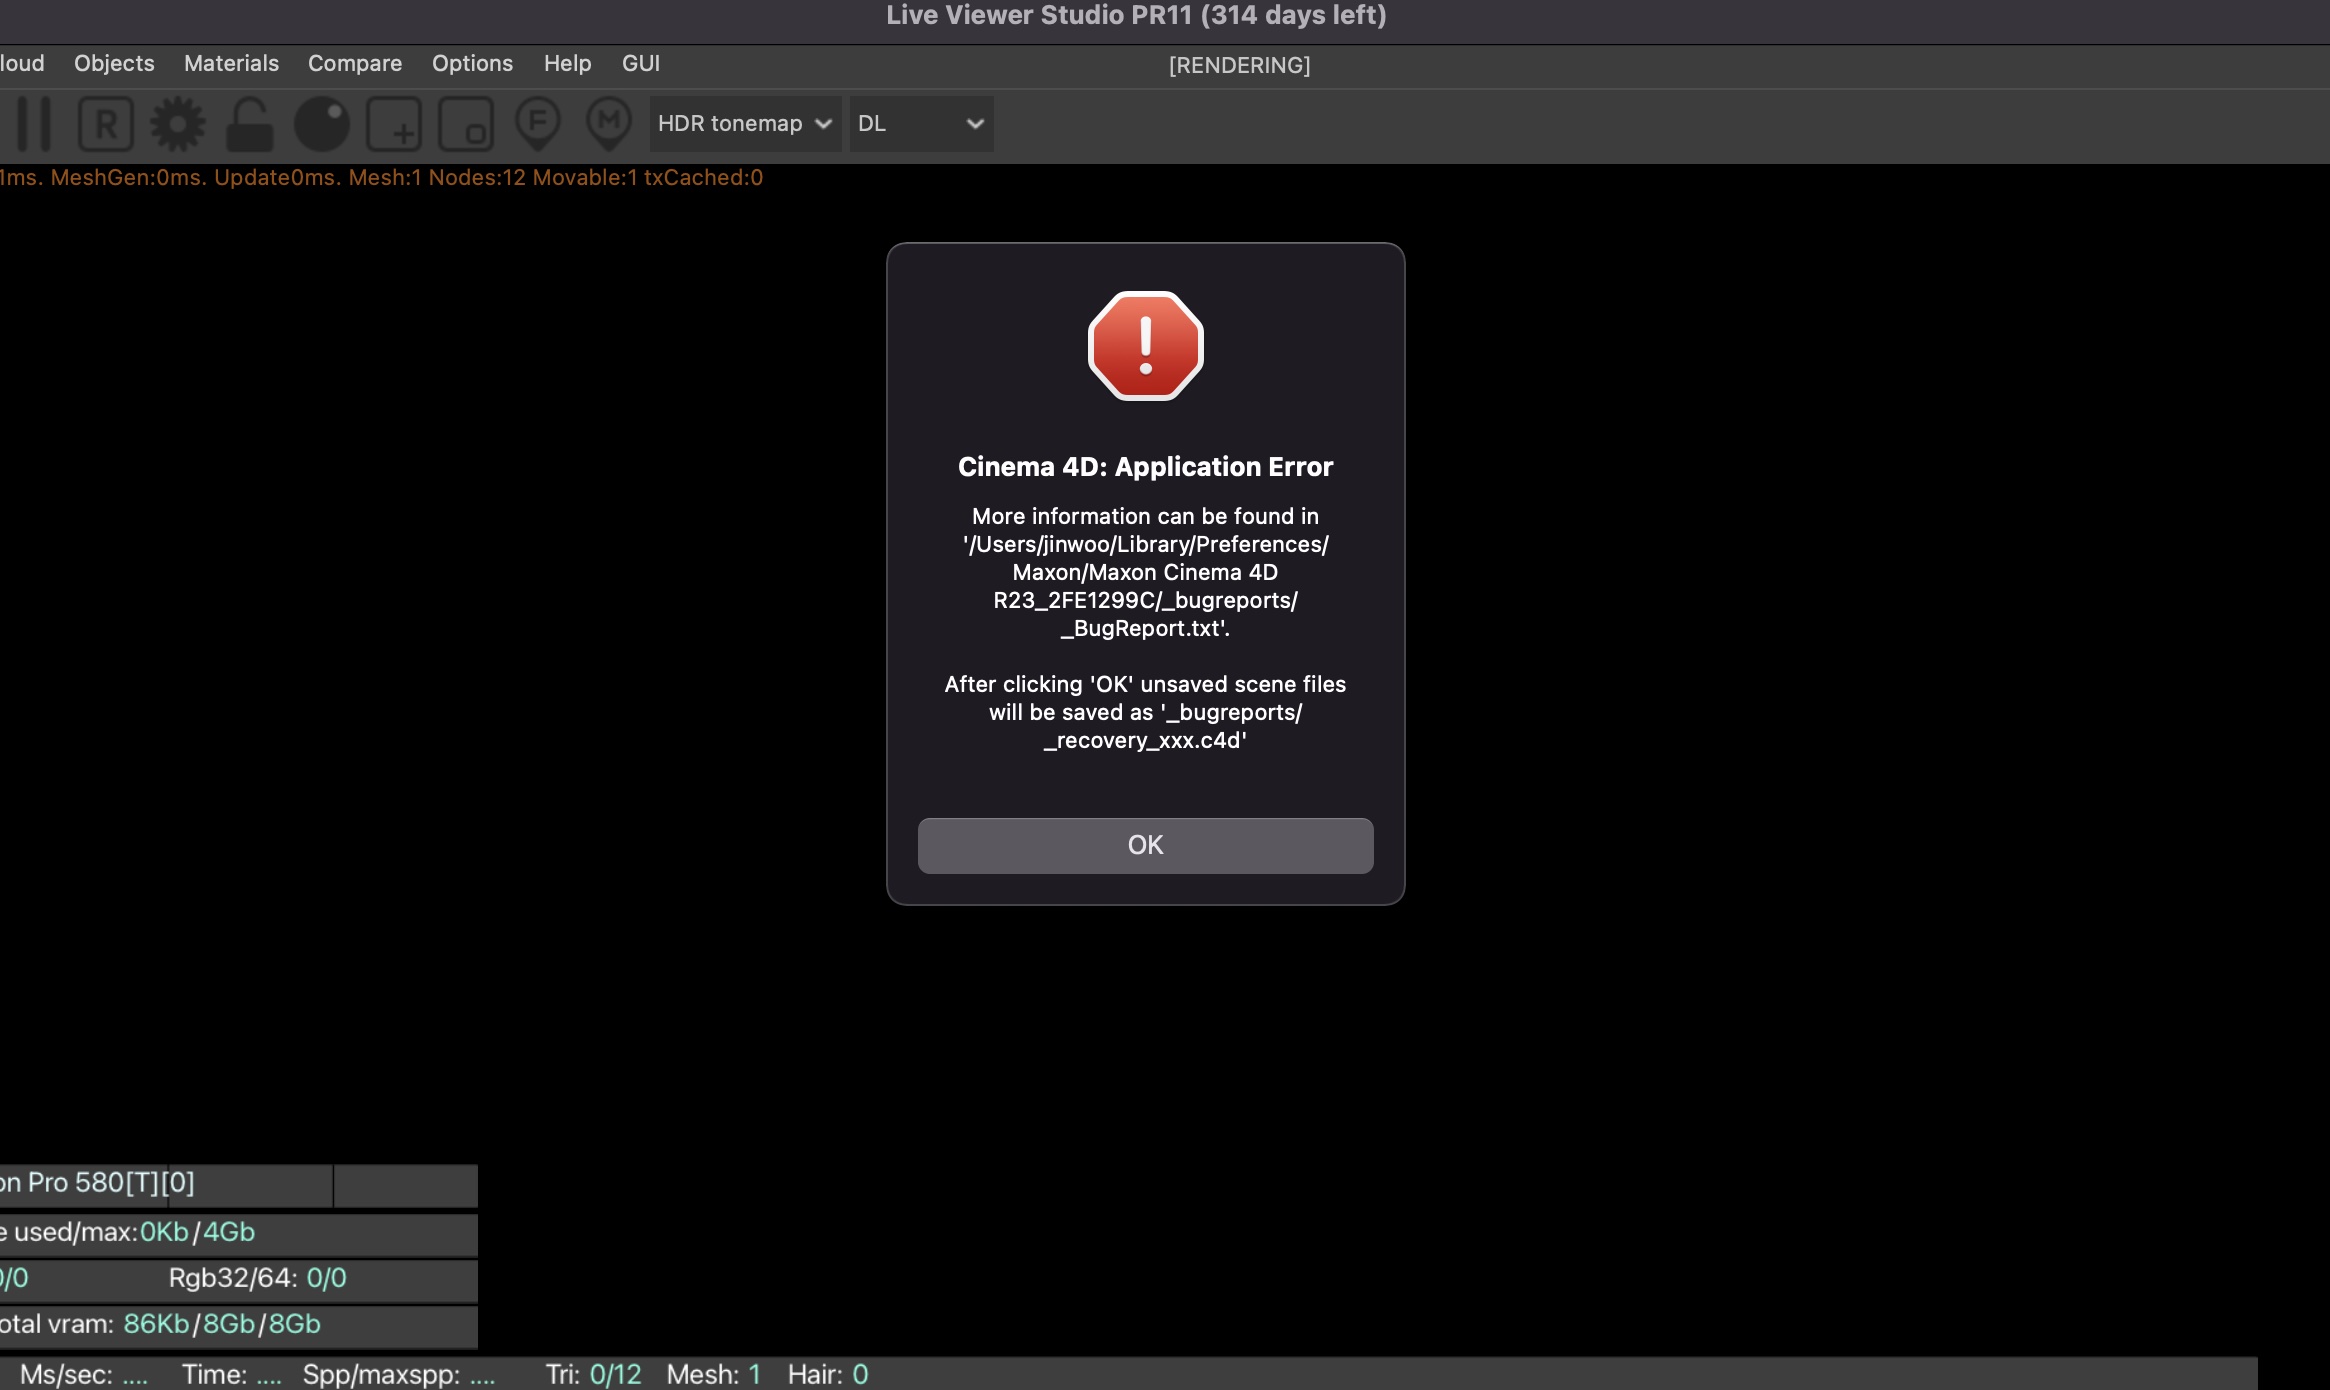This screenshot has width=2330, height=1390.
Task: Click the film region square icon
Action: tap(466, 124)
